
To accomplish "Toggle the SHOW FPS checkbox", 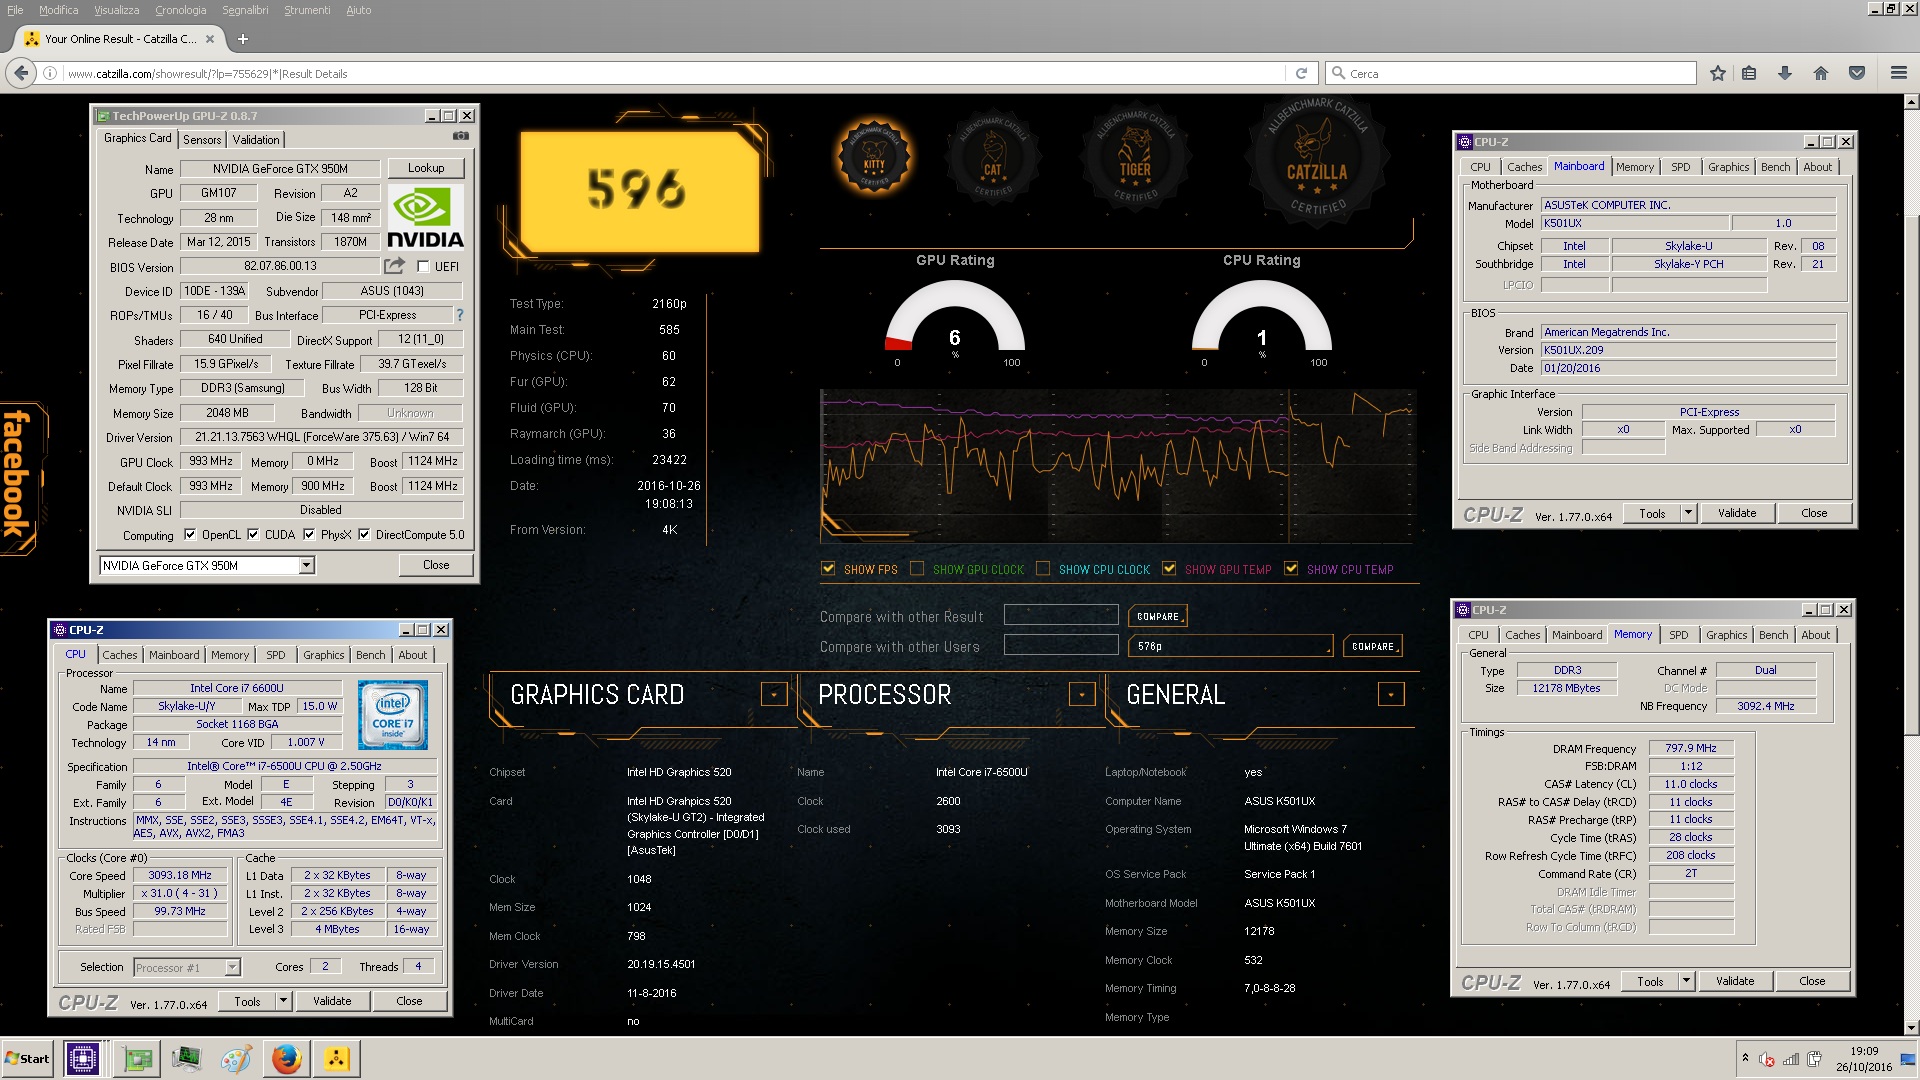I will click(x=828, y=568).
